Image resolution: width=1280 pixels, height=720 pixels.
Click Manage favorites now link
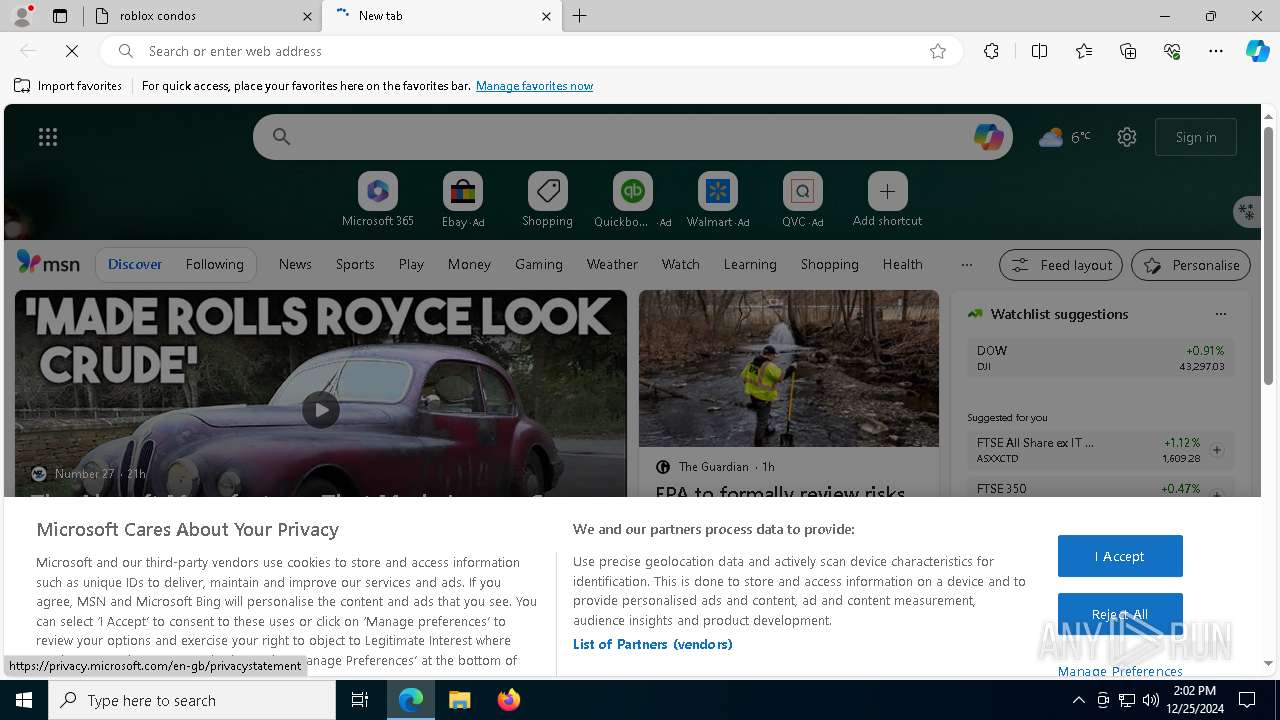(534, 86)
